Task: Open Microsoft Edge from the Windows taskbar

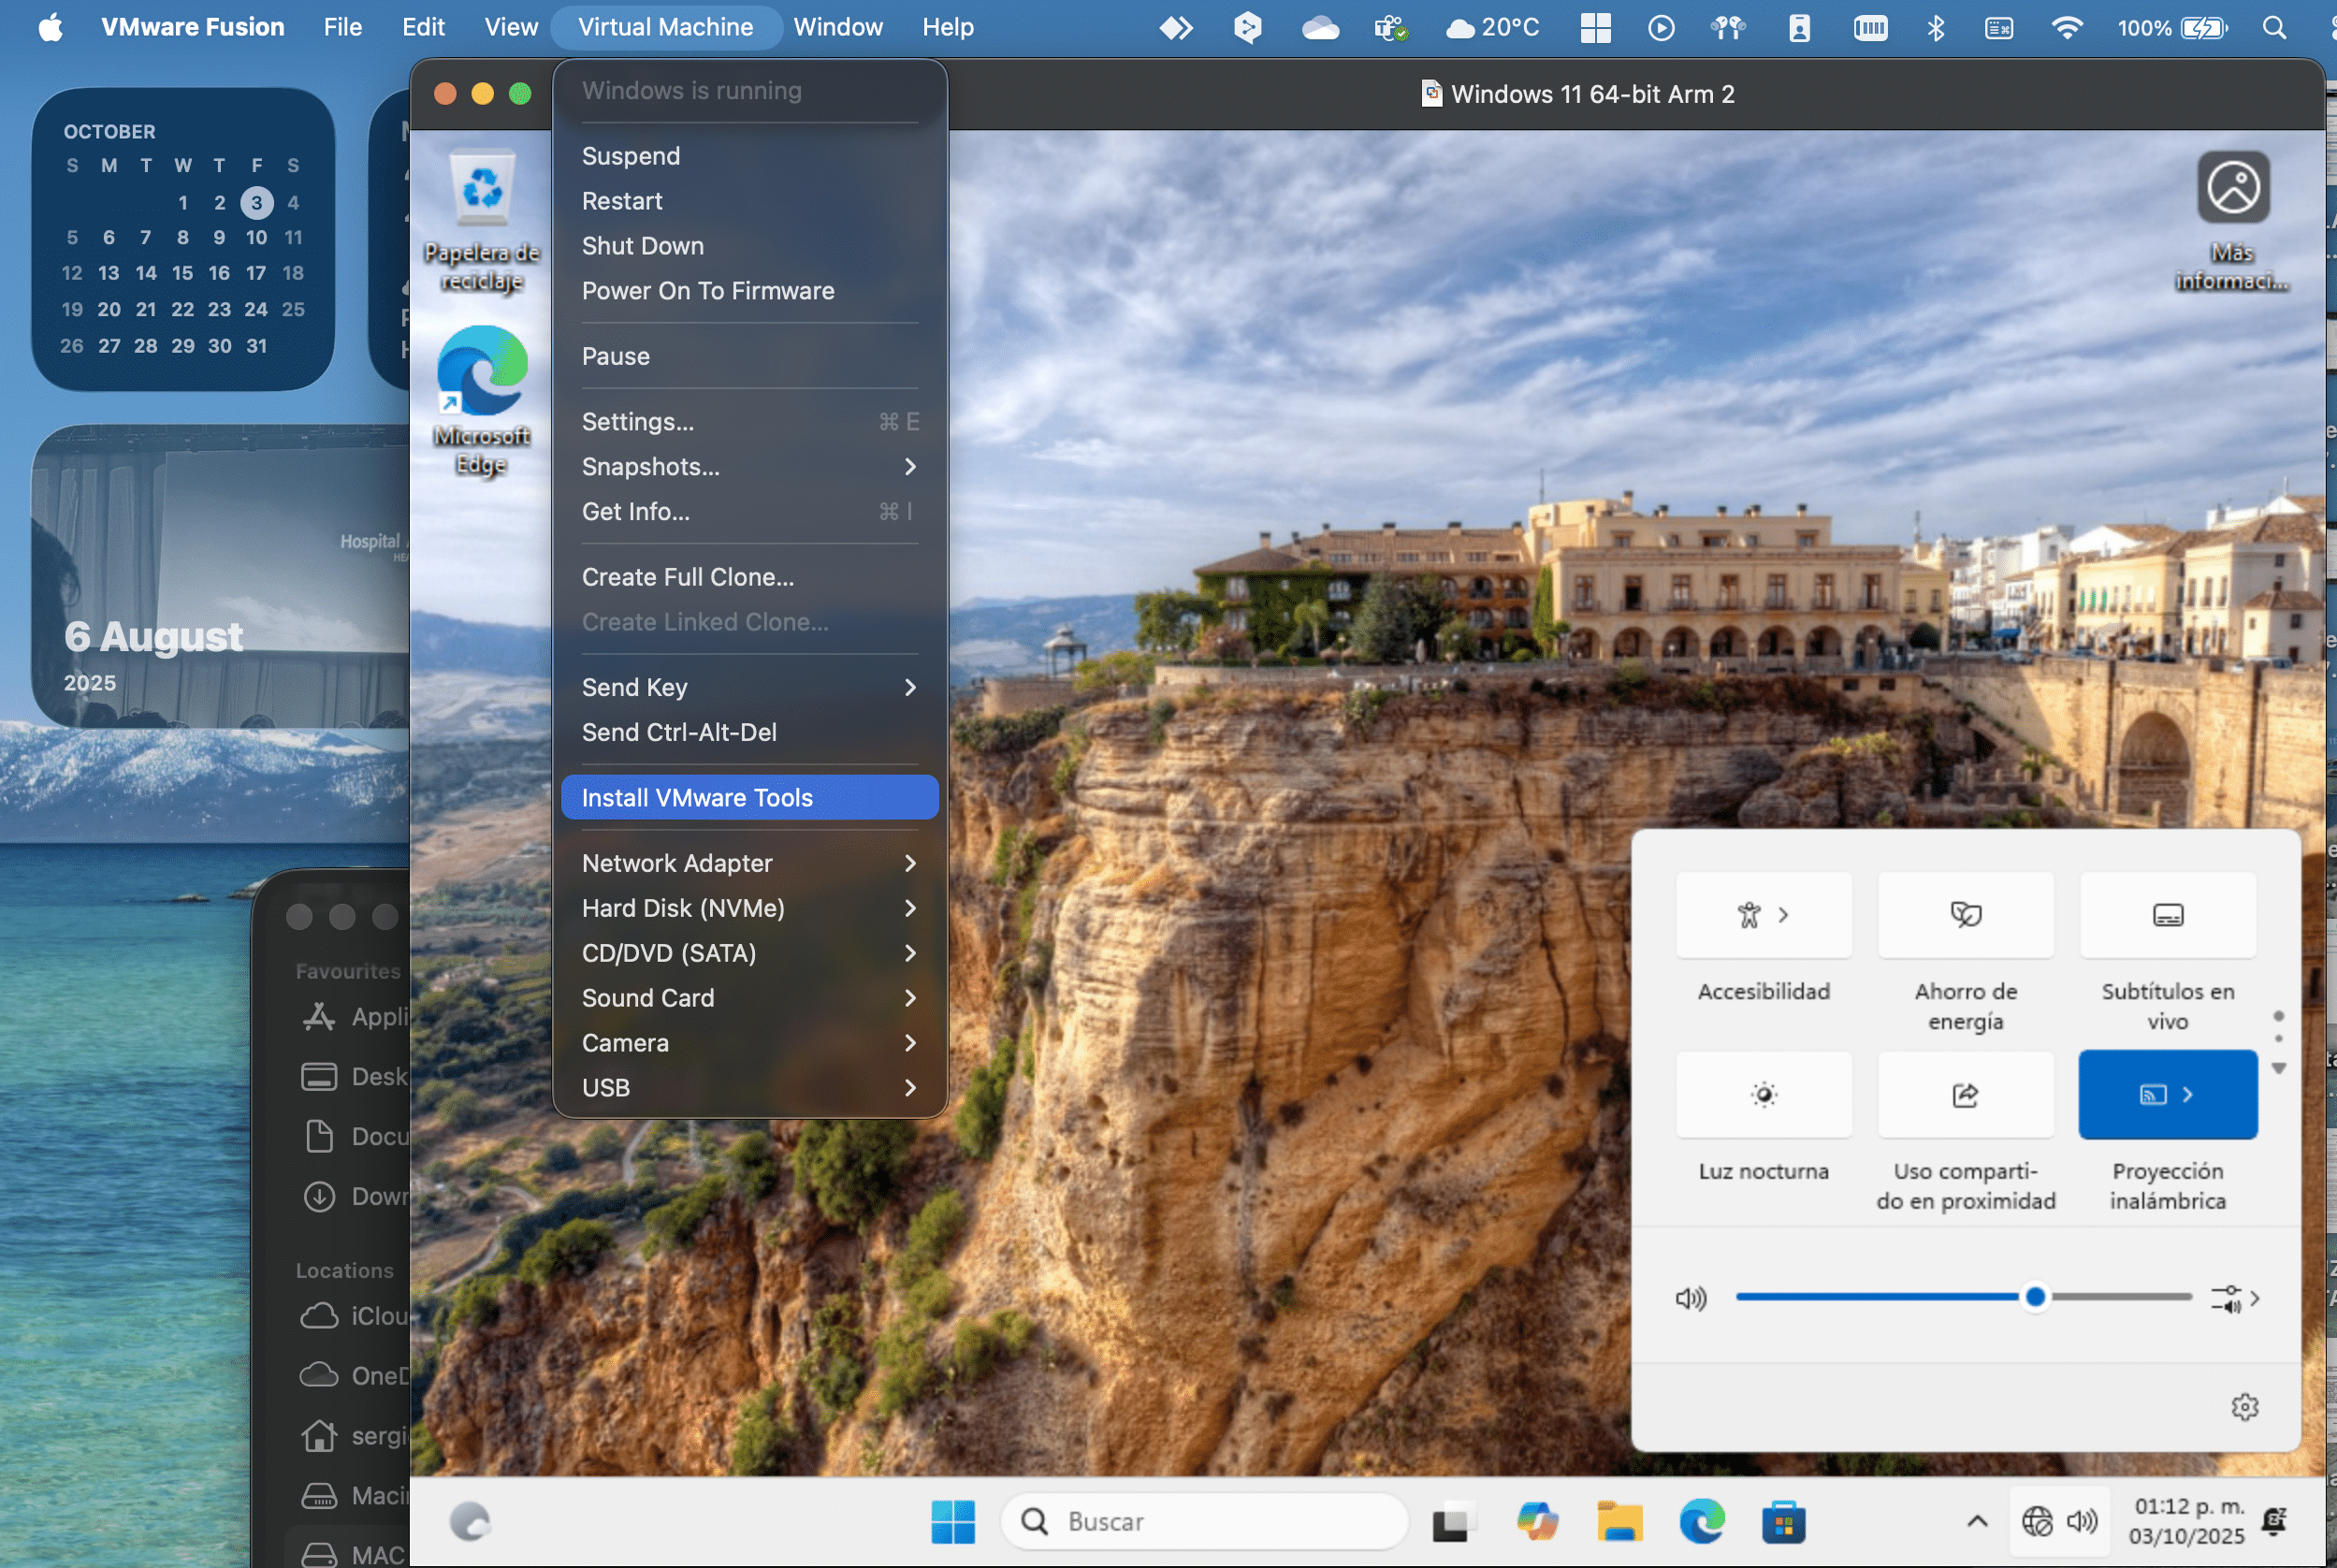Action: pyautogui.click(x=1703, y=1521)
